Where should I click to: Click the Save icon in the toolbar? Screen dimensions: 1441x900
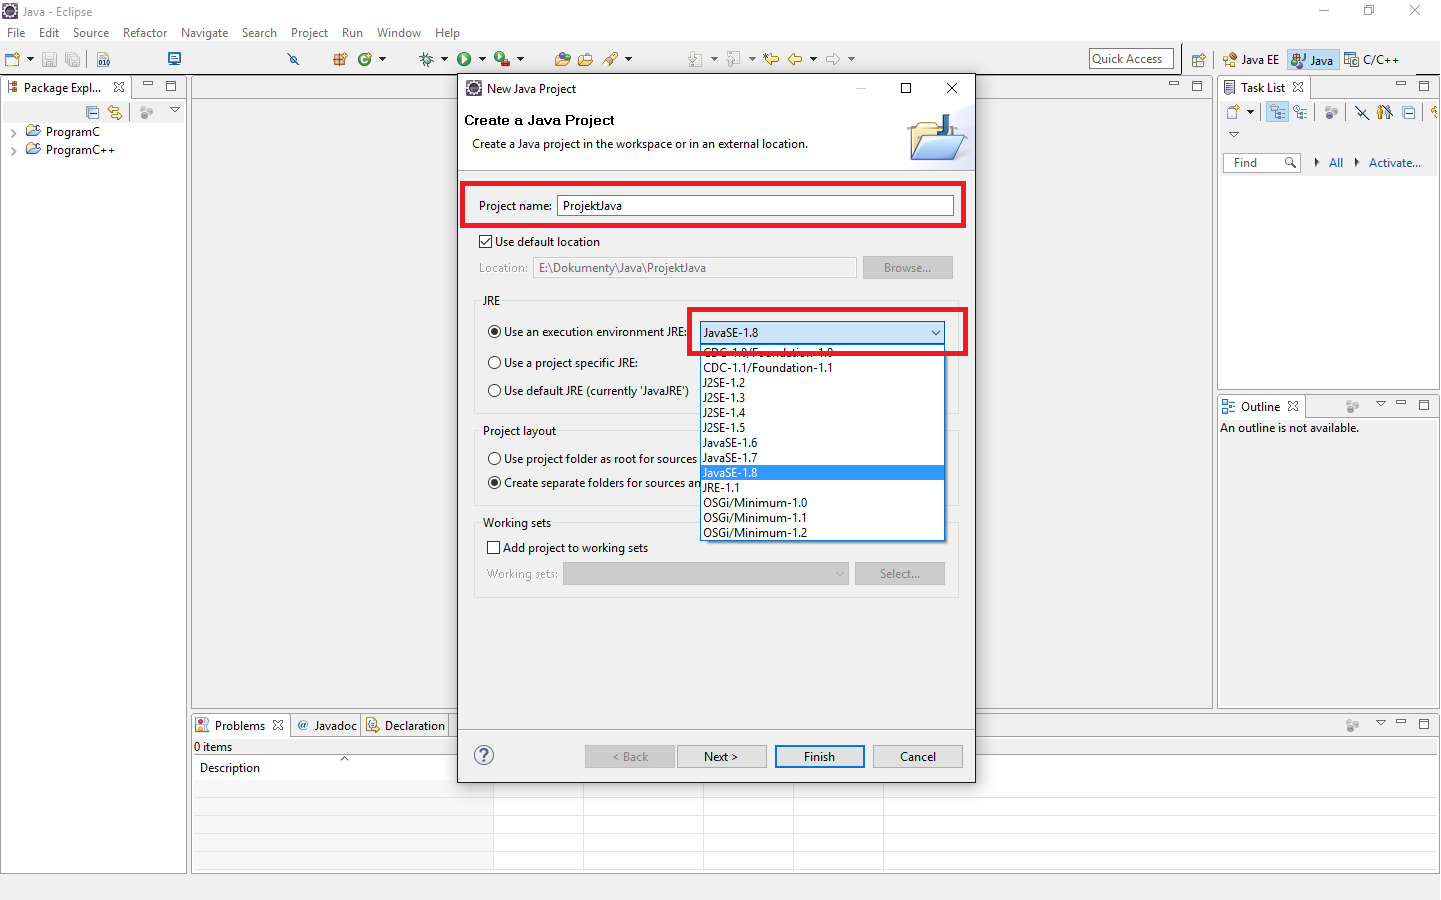coord(49,59)
